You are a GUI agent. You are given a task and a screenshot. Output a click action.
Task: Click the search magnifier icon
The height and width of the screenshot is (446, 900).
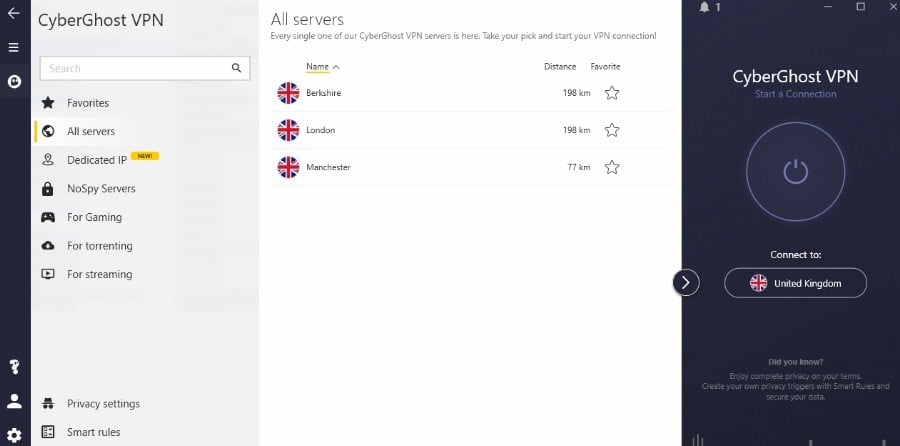point(236,68)
